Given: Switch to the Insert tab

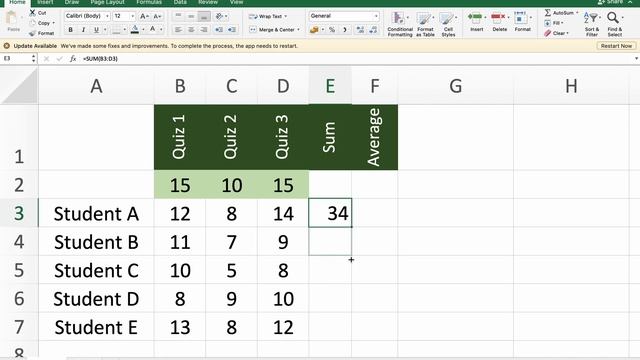Looking at the screenshot, I should [x=45, y=2].
